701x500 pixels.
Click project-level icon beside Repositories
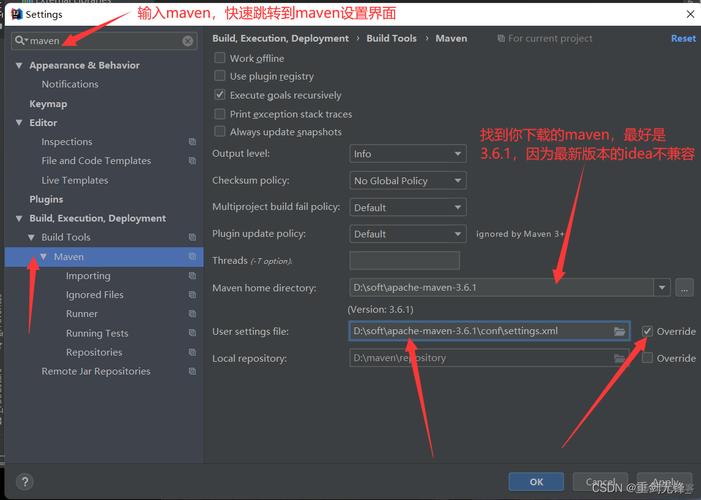coord(192,352)
